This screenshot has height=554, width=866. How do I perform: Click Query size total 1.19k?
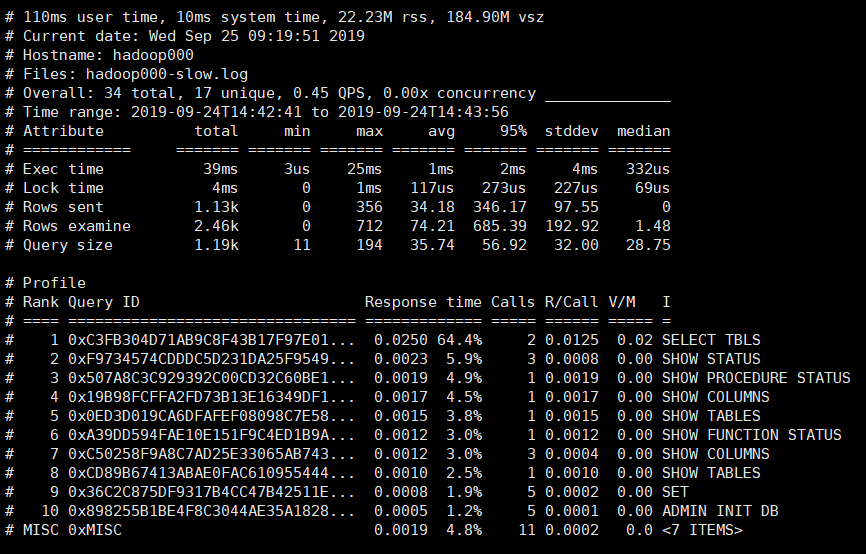point(216,245)
